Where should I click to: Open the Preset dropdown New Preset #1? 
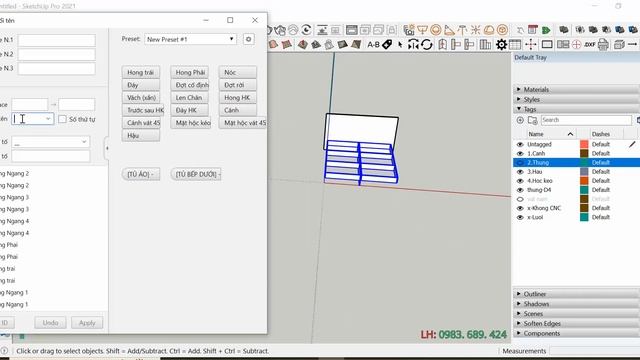click(190, 39)
